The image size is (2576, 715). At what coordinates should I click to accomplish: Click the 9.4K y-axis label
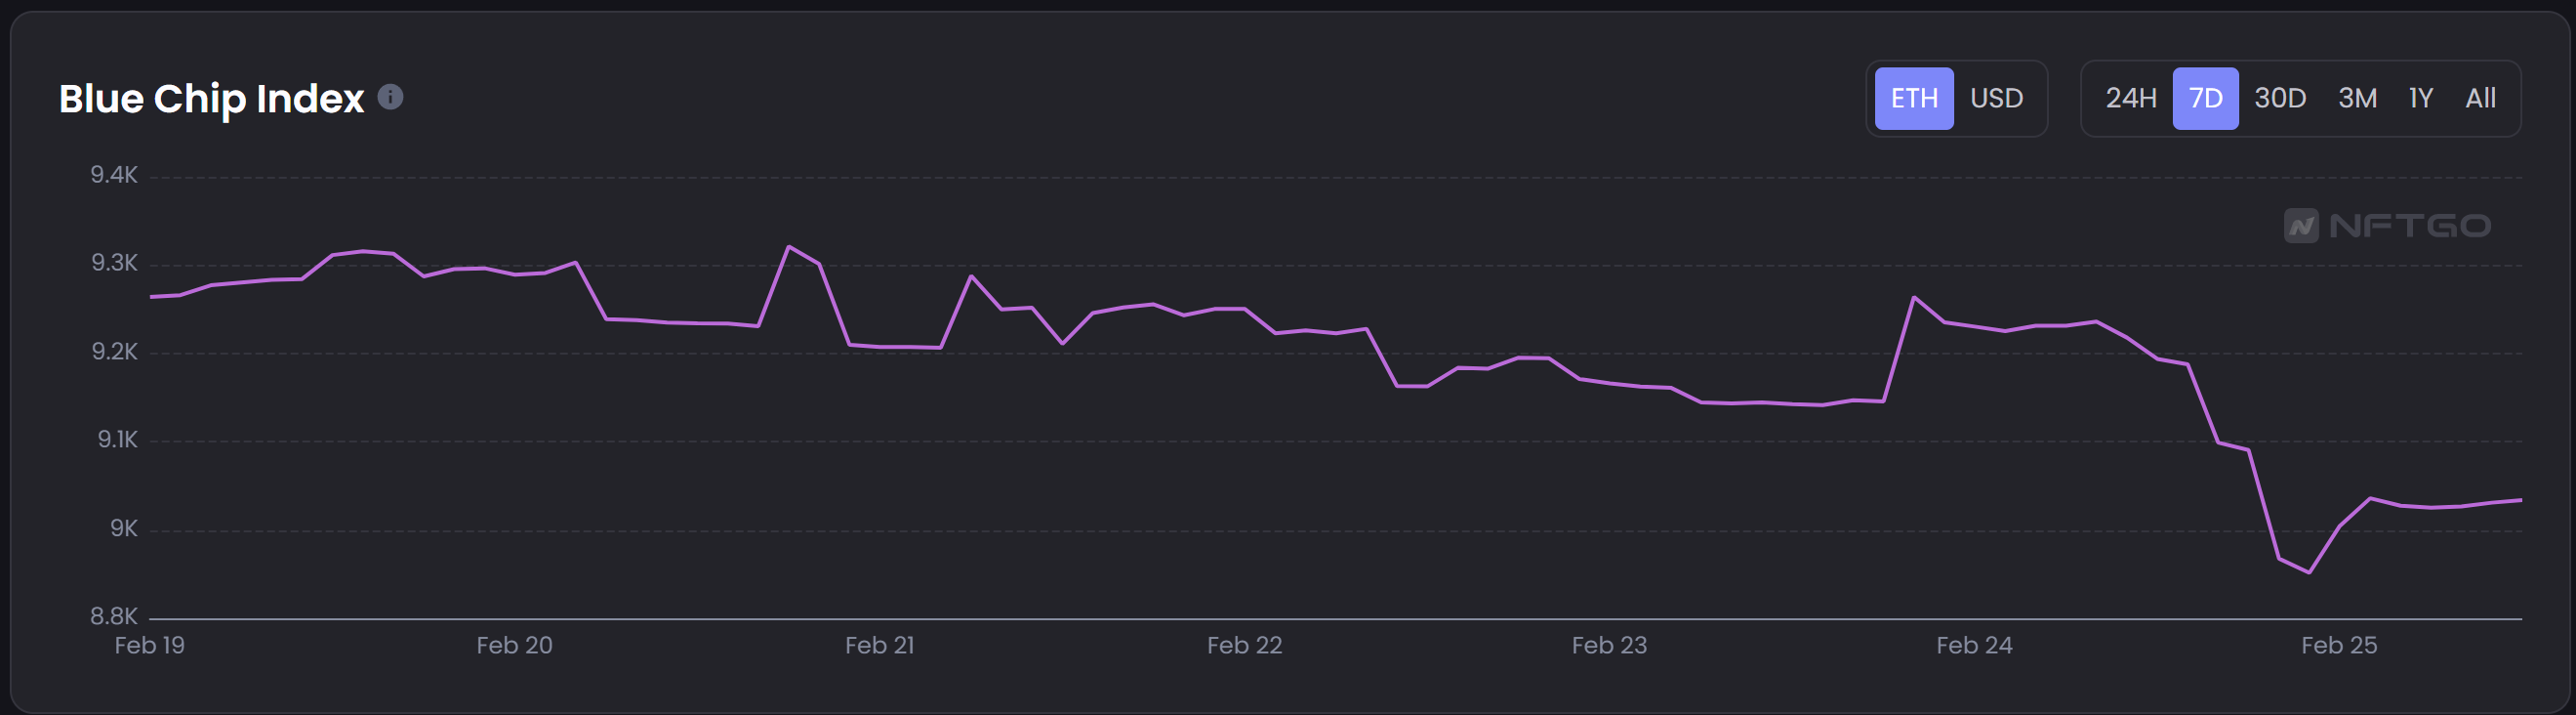point(114,175)
